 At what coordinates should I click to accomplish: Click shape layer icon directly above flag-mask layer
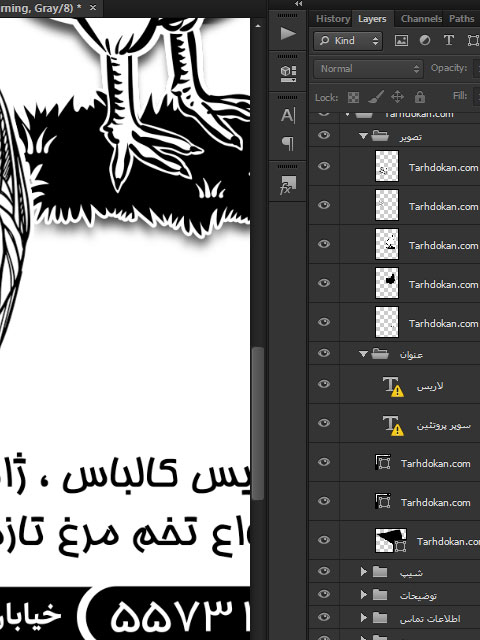[383, 501]
